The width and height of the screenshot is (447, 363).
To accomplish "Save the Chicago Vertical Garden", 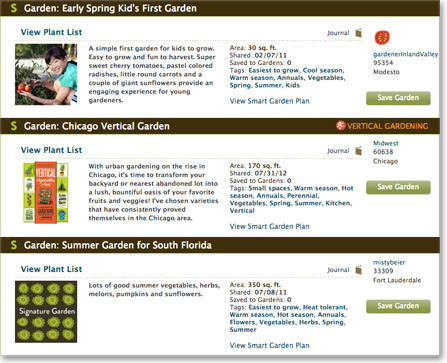I will pos(398,187).
